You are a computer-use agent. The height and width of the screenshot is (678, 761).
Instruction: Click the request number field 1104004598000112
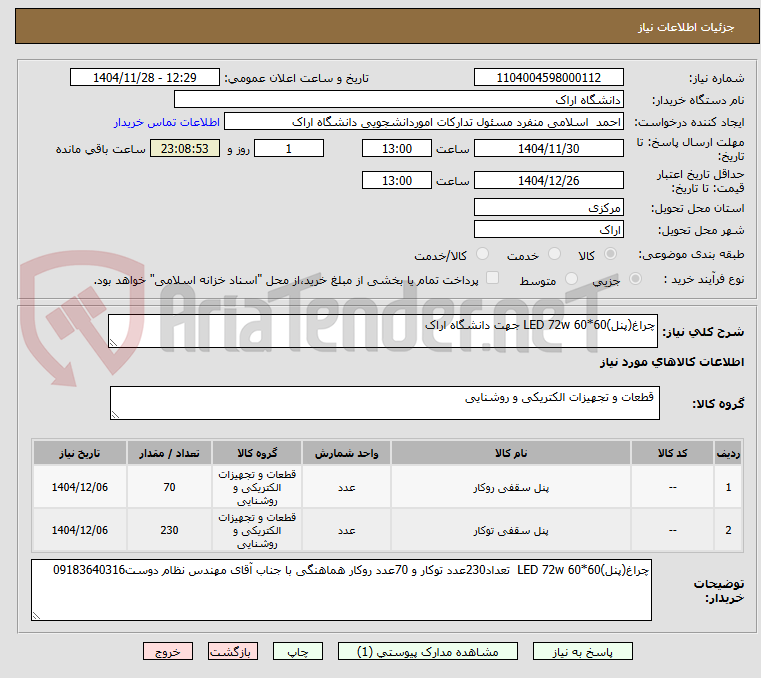548,78
